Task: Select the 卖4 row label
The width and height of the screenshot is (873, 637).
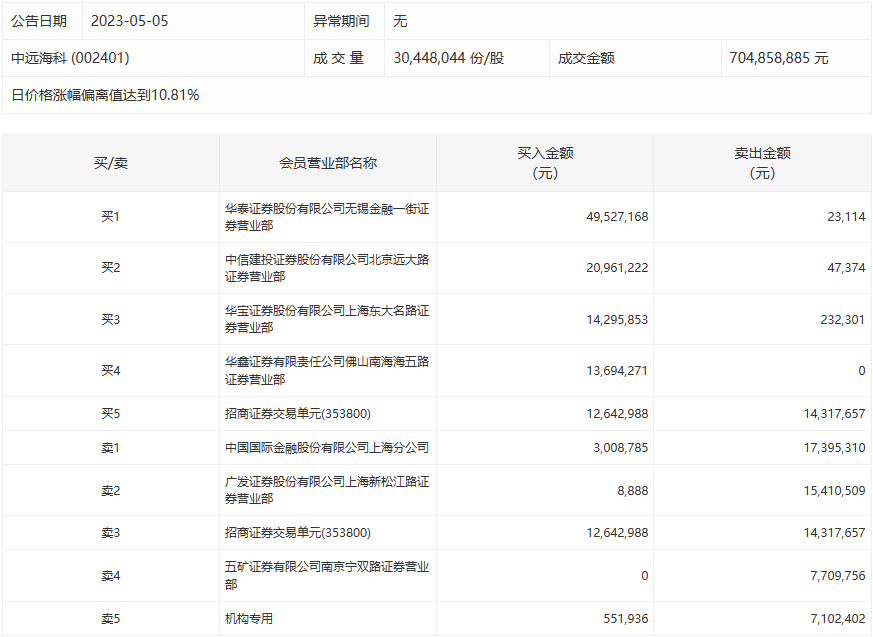Action: (x=111, y=576)
